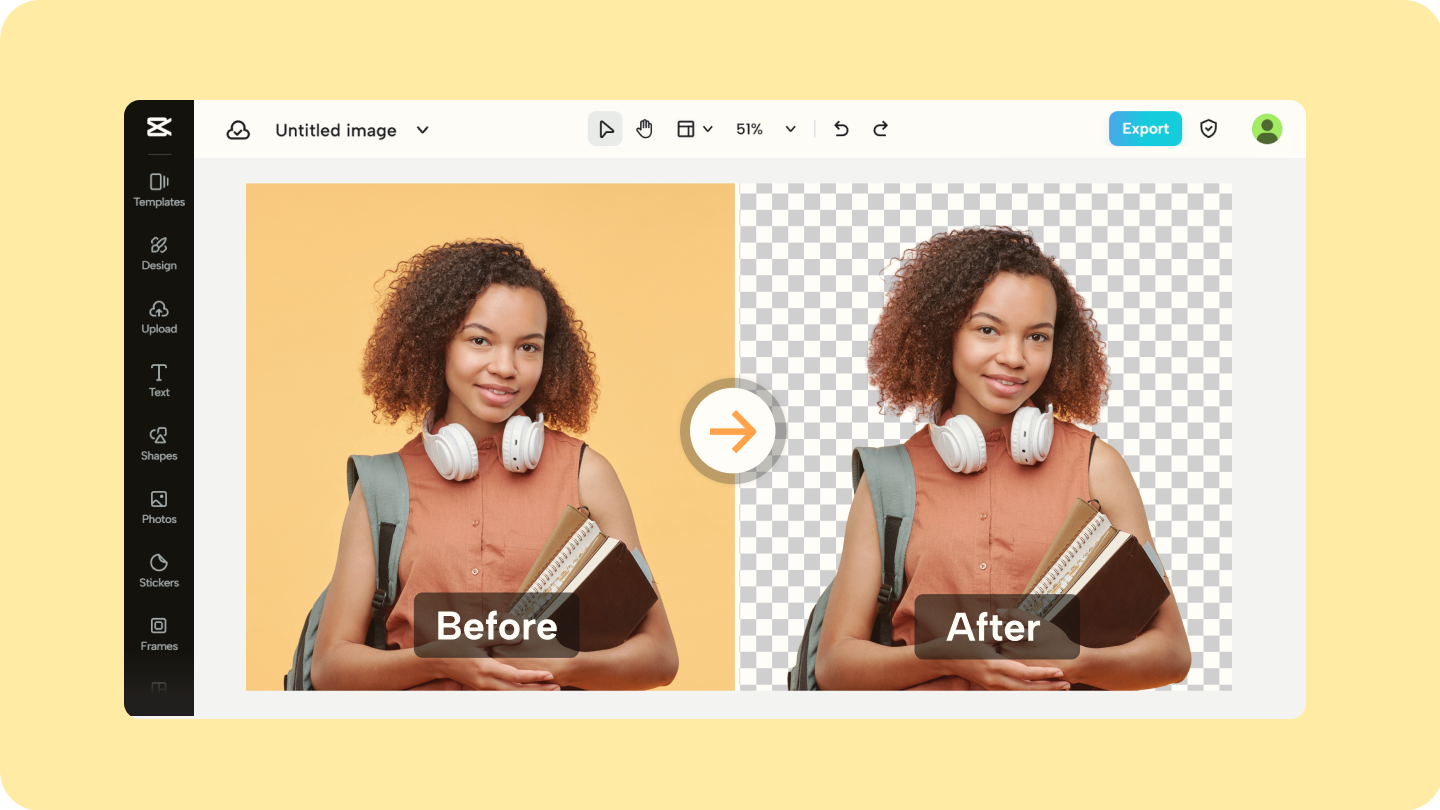
Task: Open the layout options icon
Action: pos(686,129)
